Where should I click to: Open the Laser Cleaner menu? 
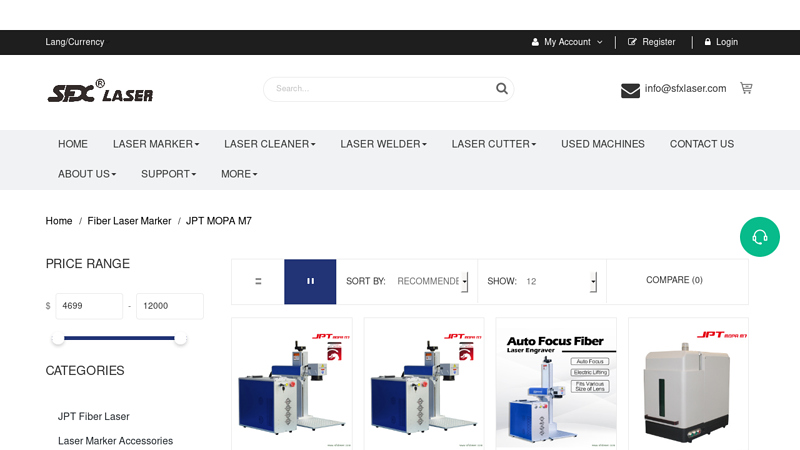pos(270,144)
